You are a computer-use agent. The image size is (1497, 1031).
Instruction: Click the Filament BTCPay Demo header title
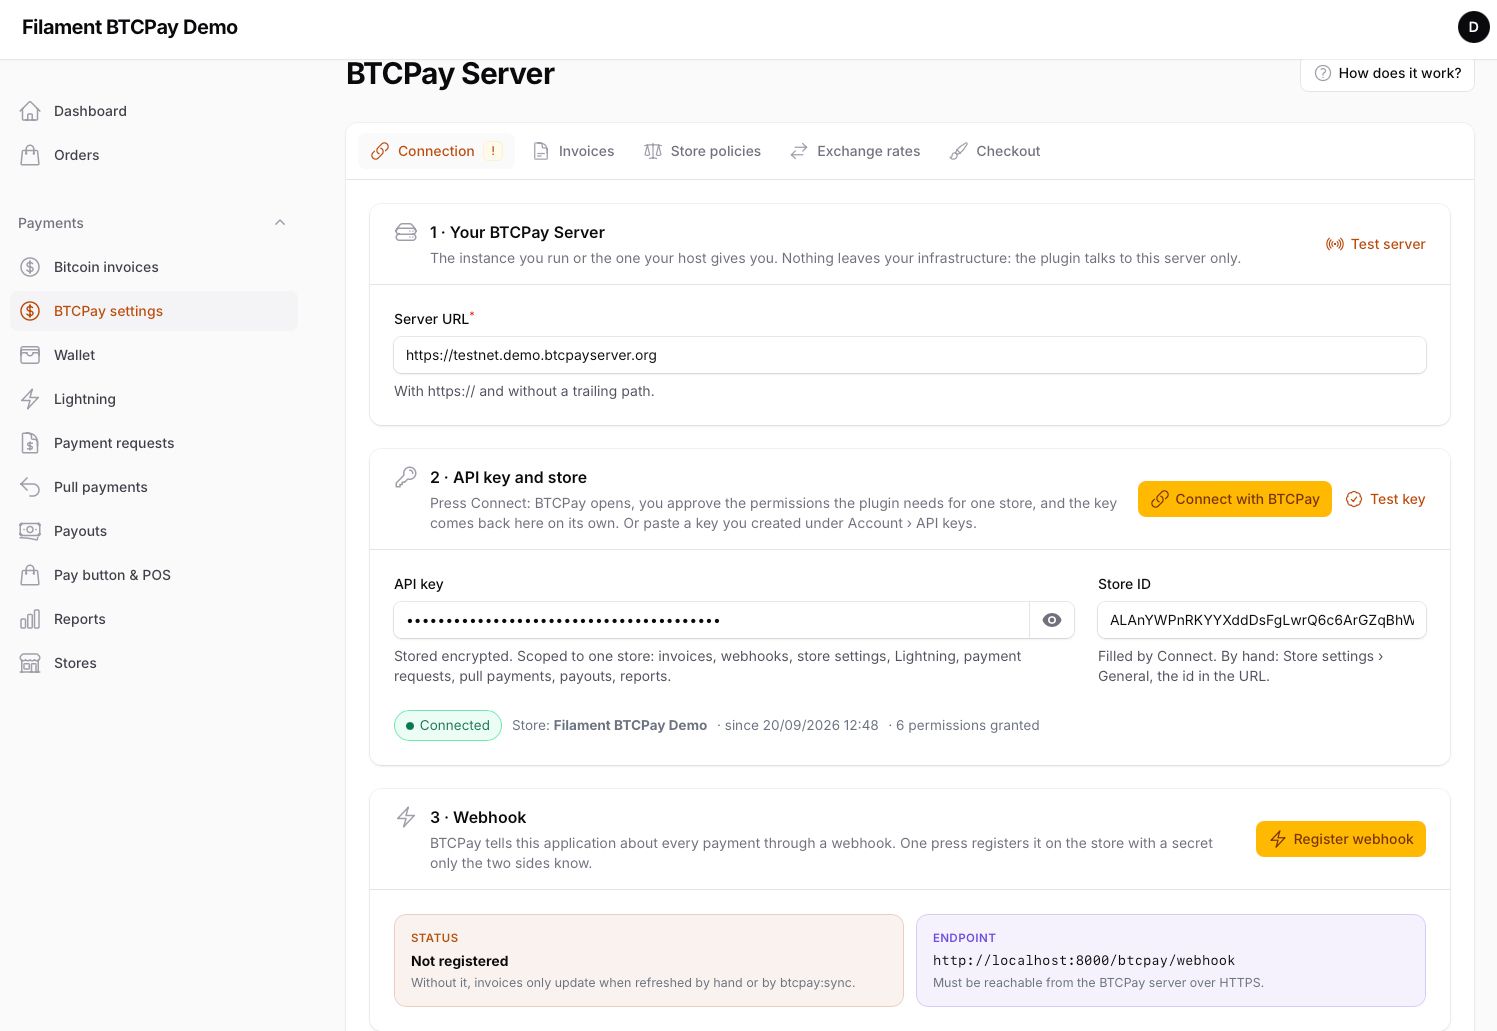click(x=130, y=27)
